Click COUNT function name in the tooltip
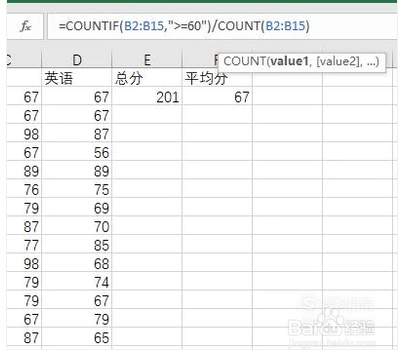 click(x=244, y=61)
